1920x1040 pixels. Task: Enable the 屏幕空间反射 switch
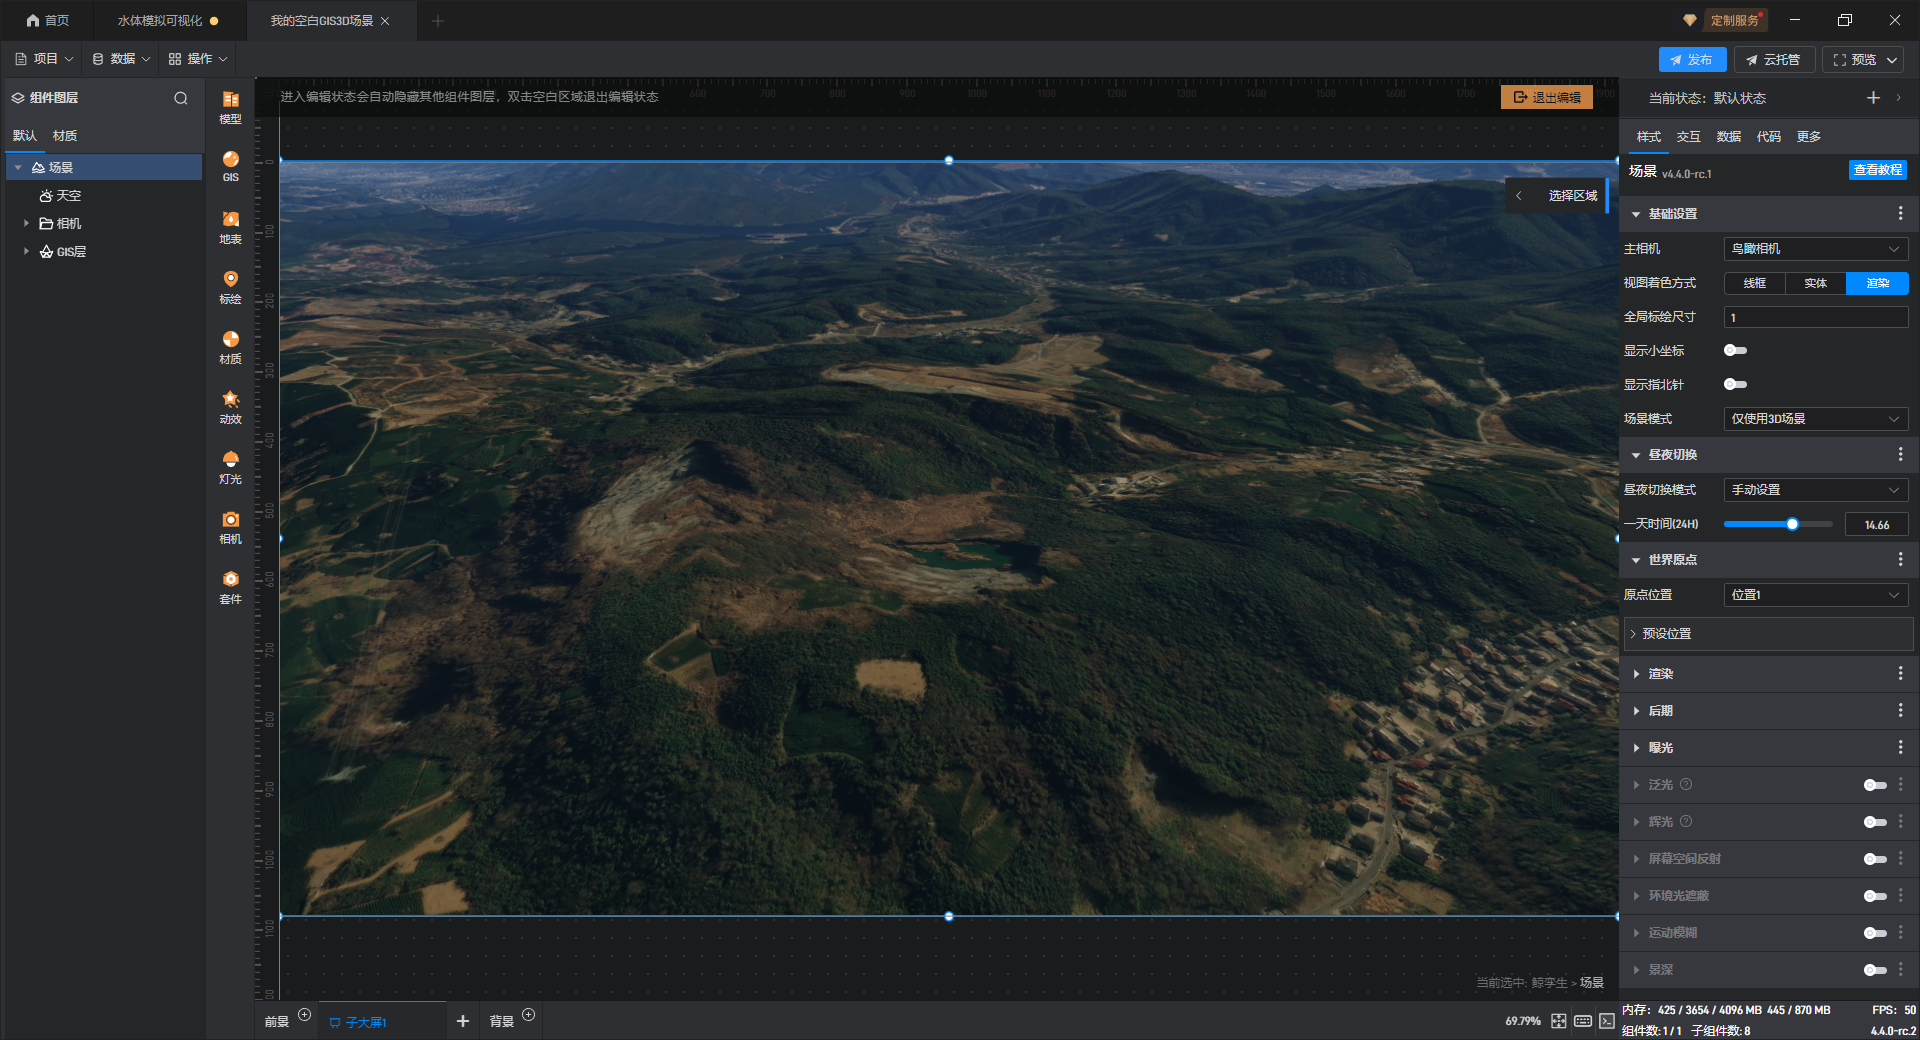[x=1875, y=859]
